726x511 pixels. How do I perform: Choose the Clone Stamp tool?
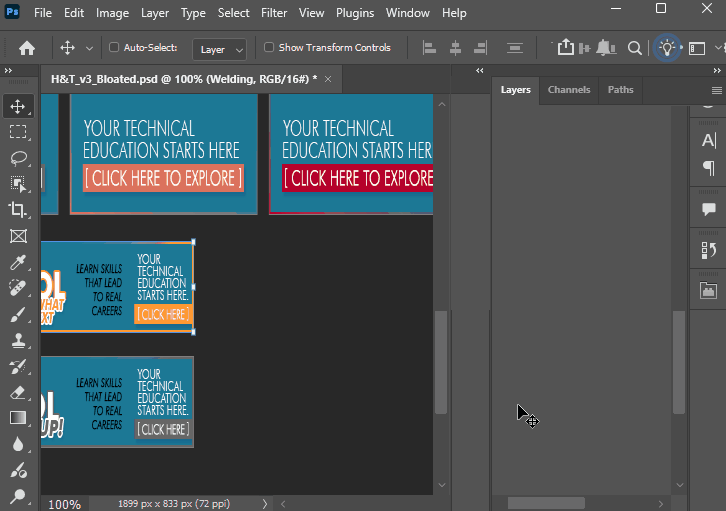18,341
